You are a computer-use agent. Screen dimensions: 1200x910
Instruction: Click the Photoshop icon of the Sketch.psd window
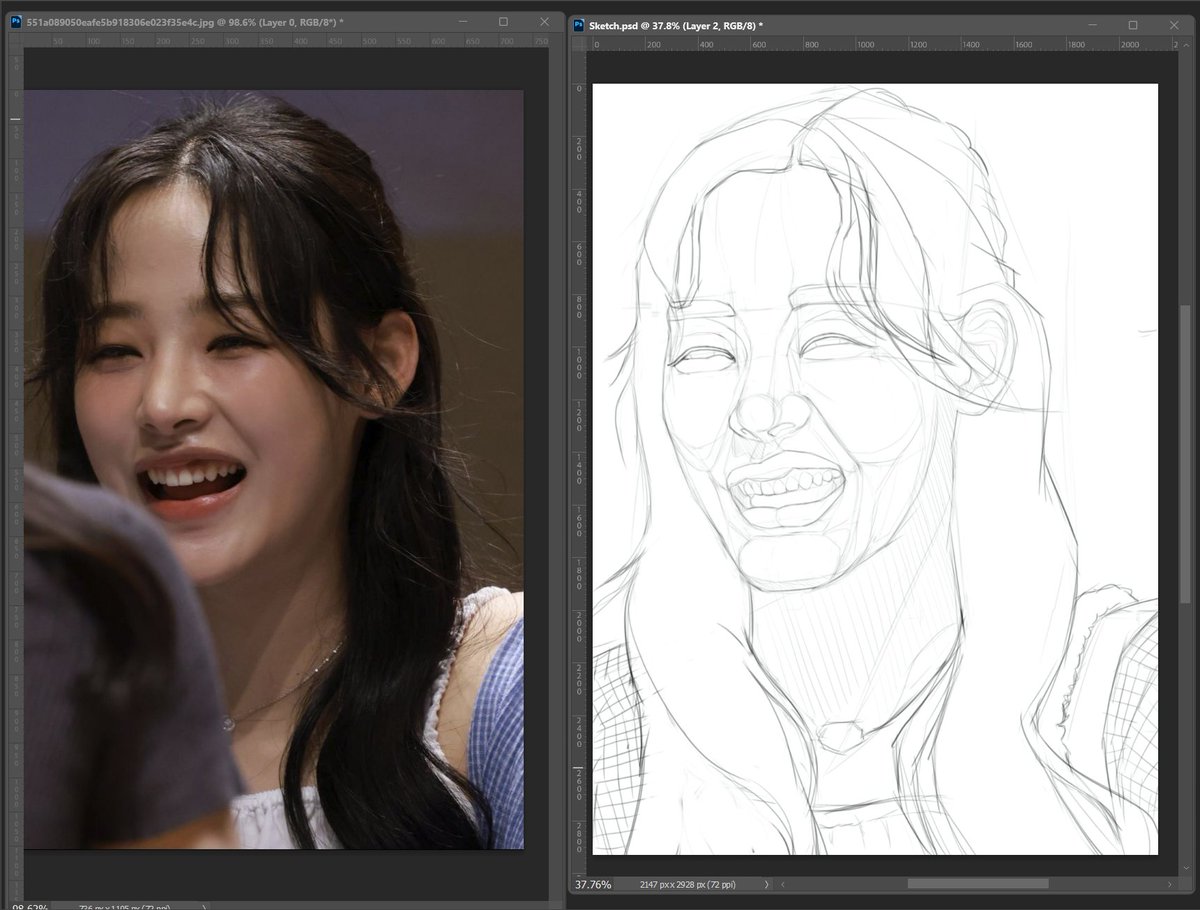point(579,25)
